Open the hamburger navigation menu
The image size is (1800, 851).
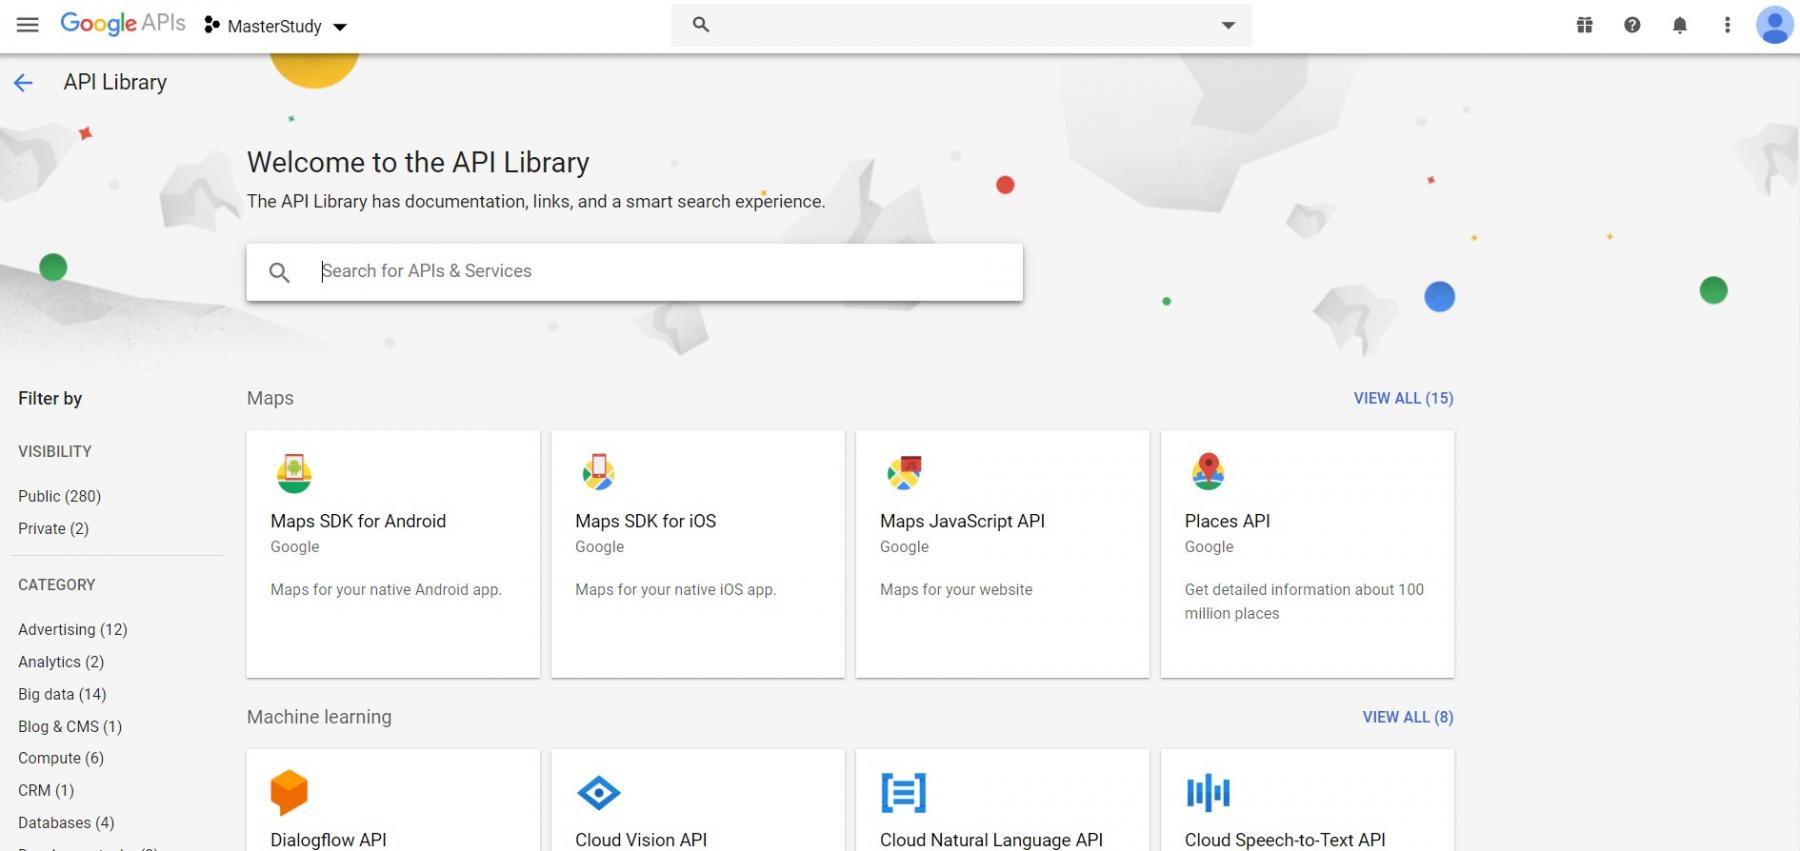(28, 25)
